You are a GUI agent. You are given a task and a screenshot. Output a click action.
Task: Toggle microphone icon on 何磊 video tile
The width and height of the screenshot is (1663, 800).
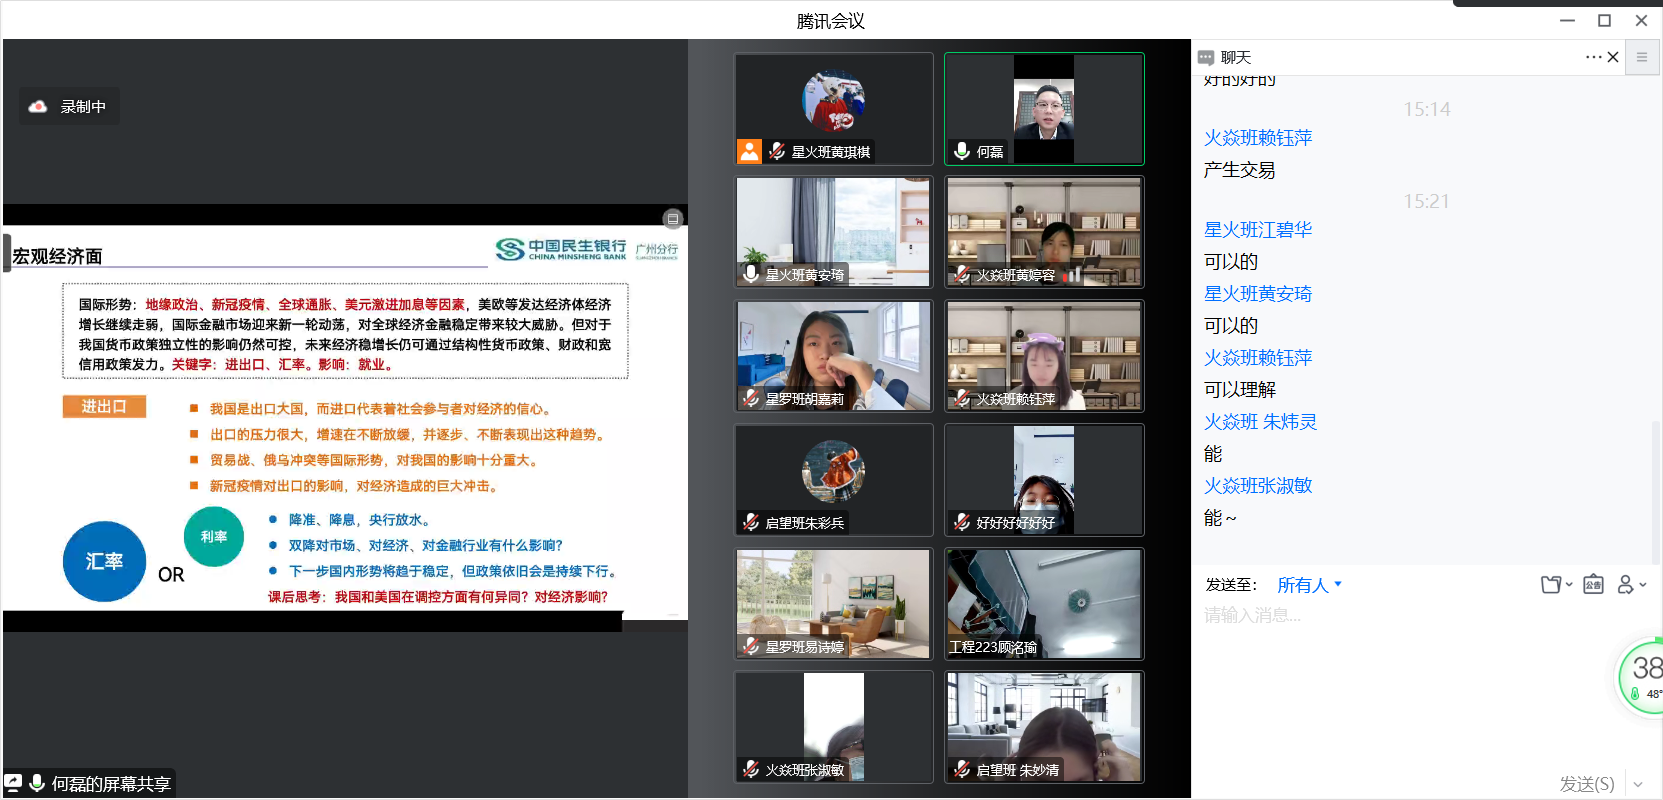click(962, 151)
